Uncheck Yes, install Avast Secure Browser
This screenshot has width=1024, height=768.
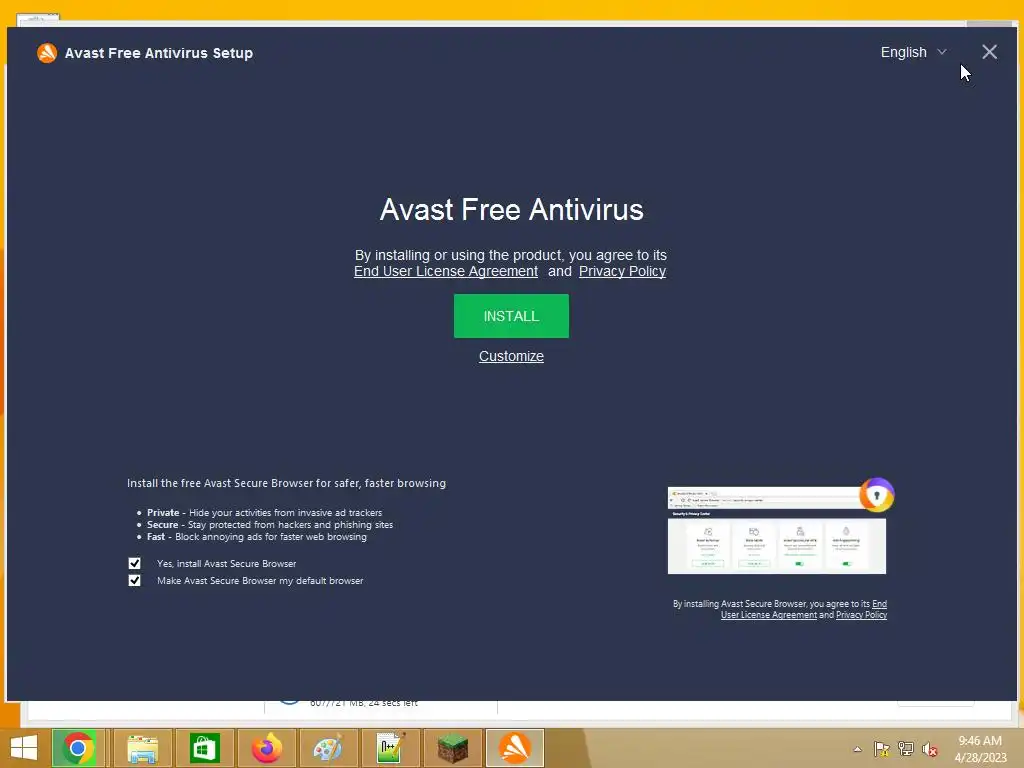point(135,563)
